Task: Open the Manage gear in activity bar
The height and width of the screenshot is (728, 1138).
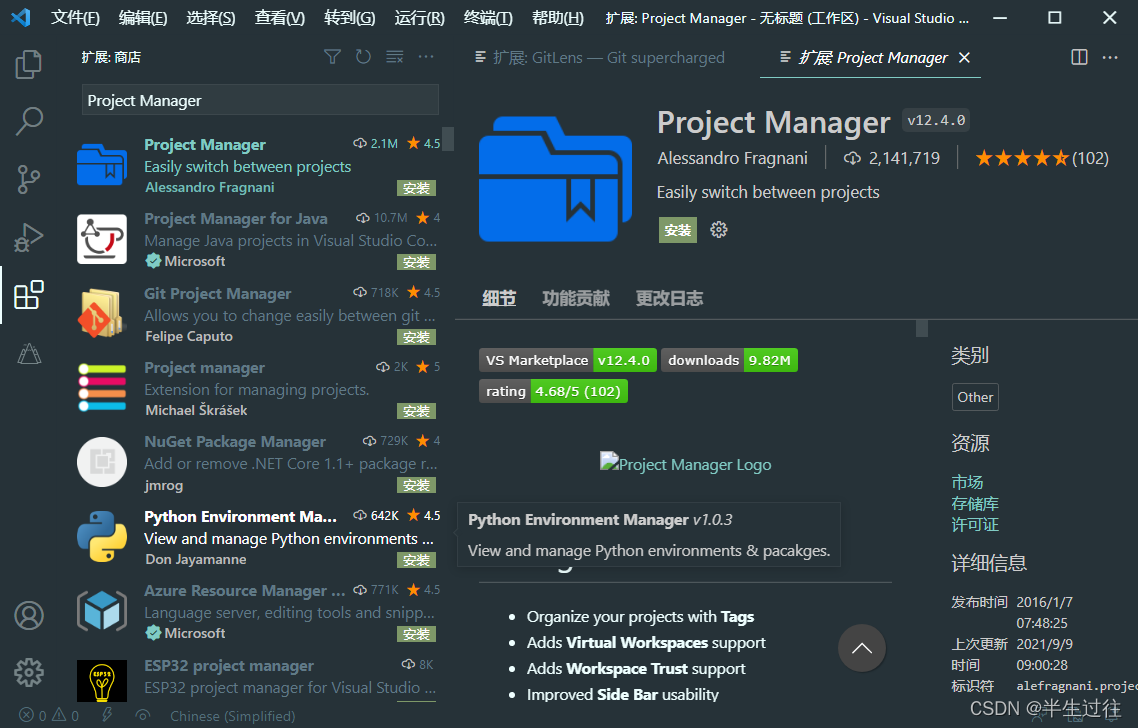Action: point(28,673)
